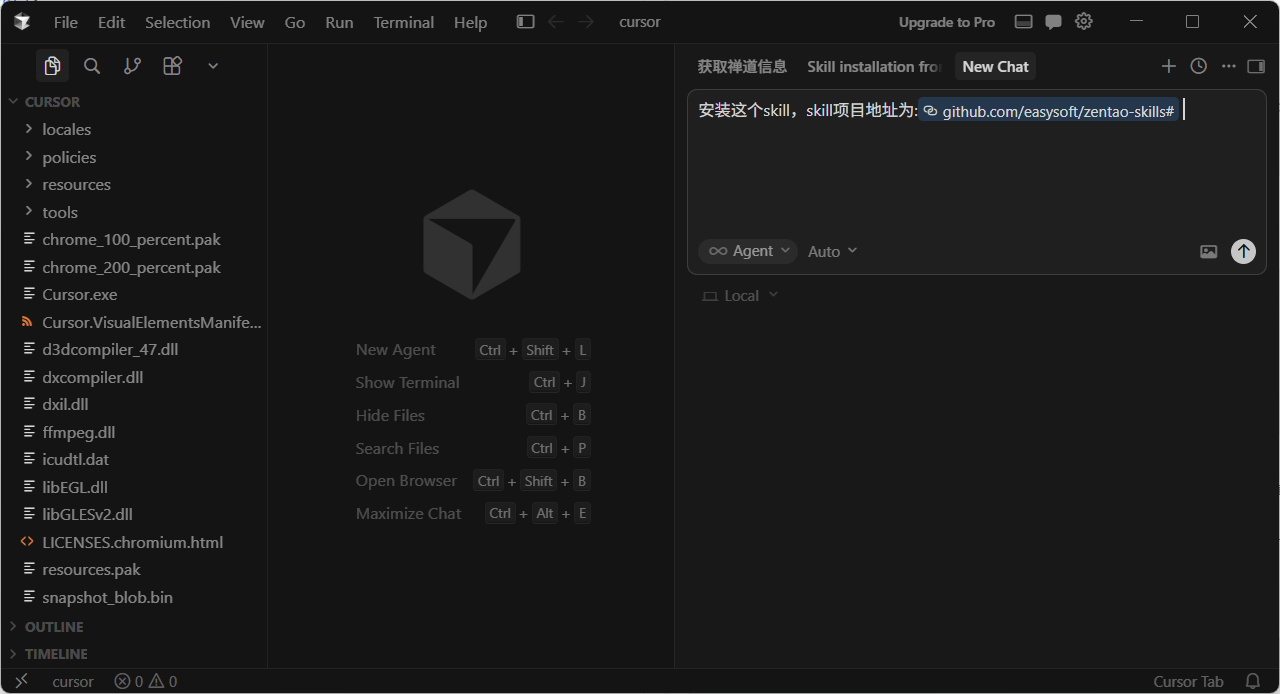This screenshot has height=694, width=1280.
Task: Send the message with the arrow button
Action: (1243, 251)
